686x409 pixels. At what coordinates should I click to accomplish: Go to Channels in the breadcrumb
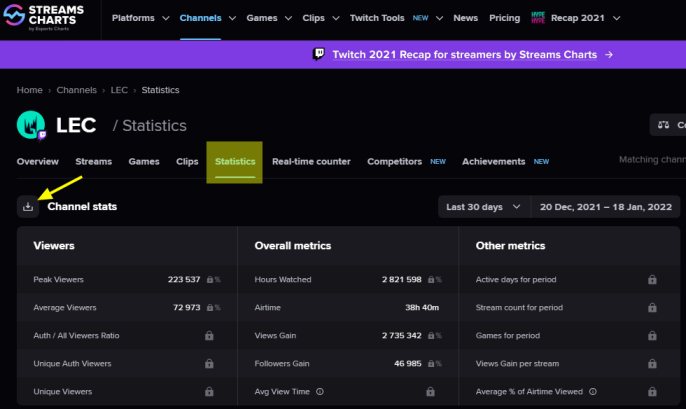77,90
